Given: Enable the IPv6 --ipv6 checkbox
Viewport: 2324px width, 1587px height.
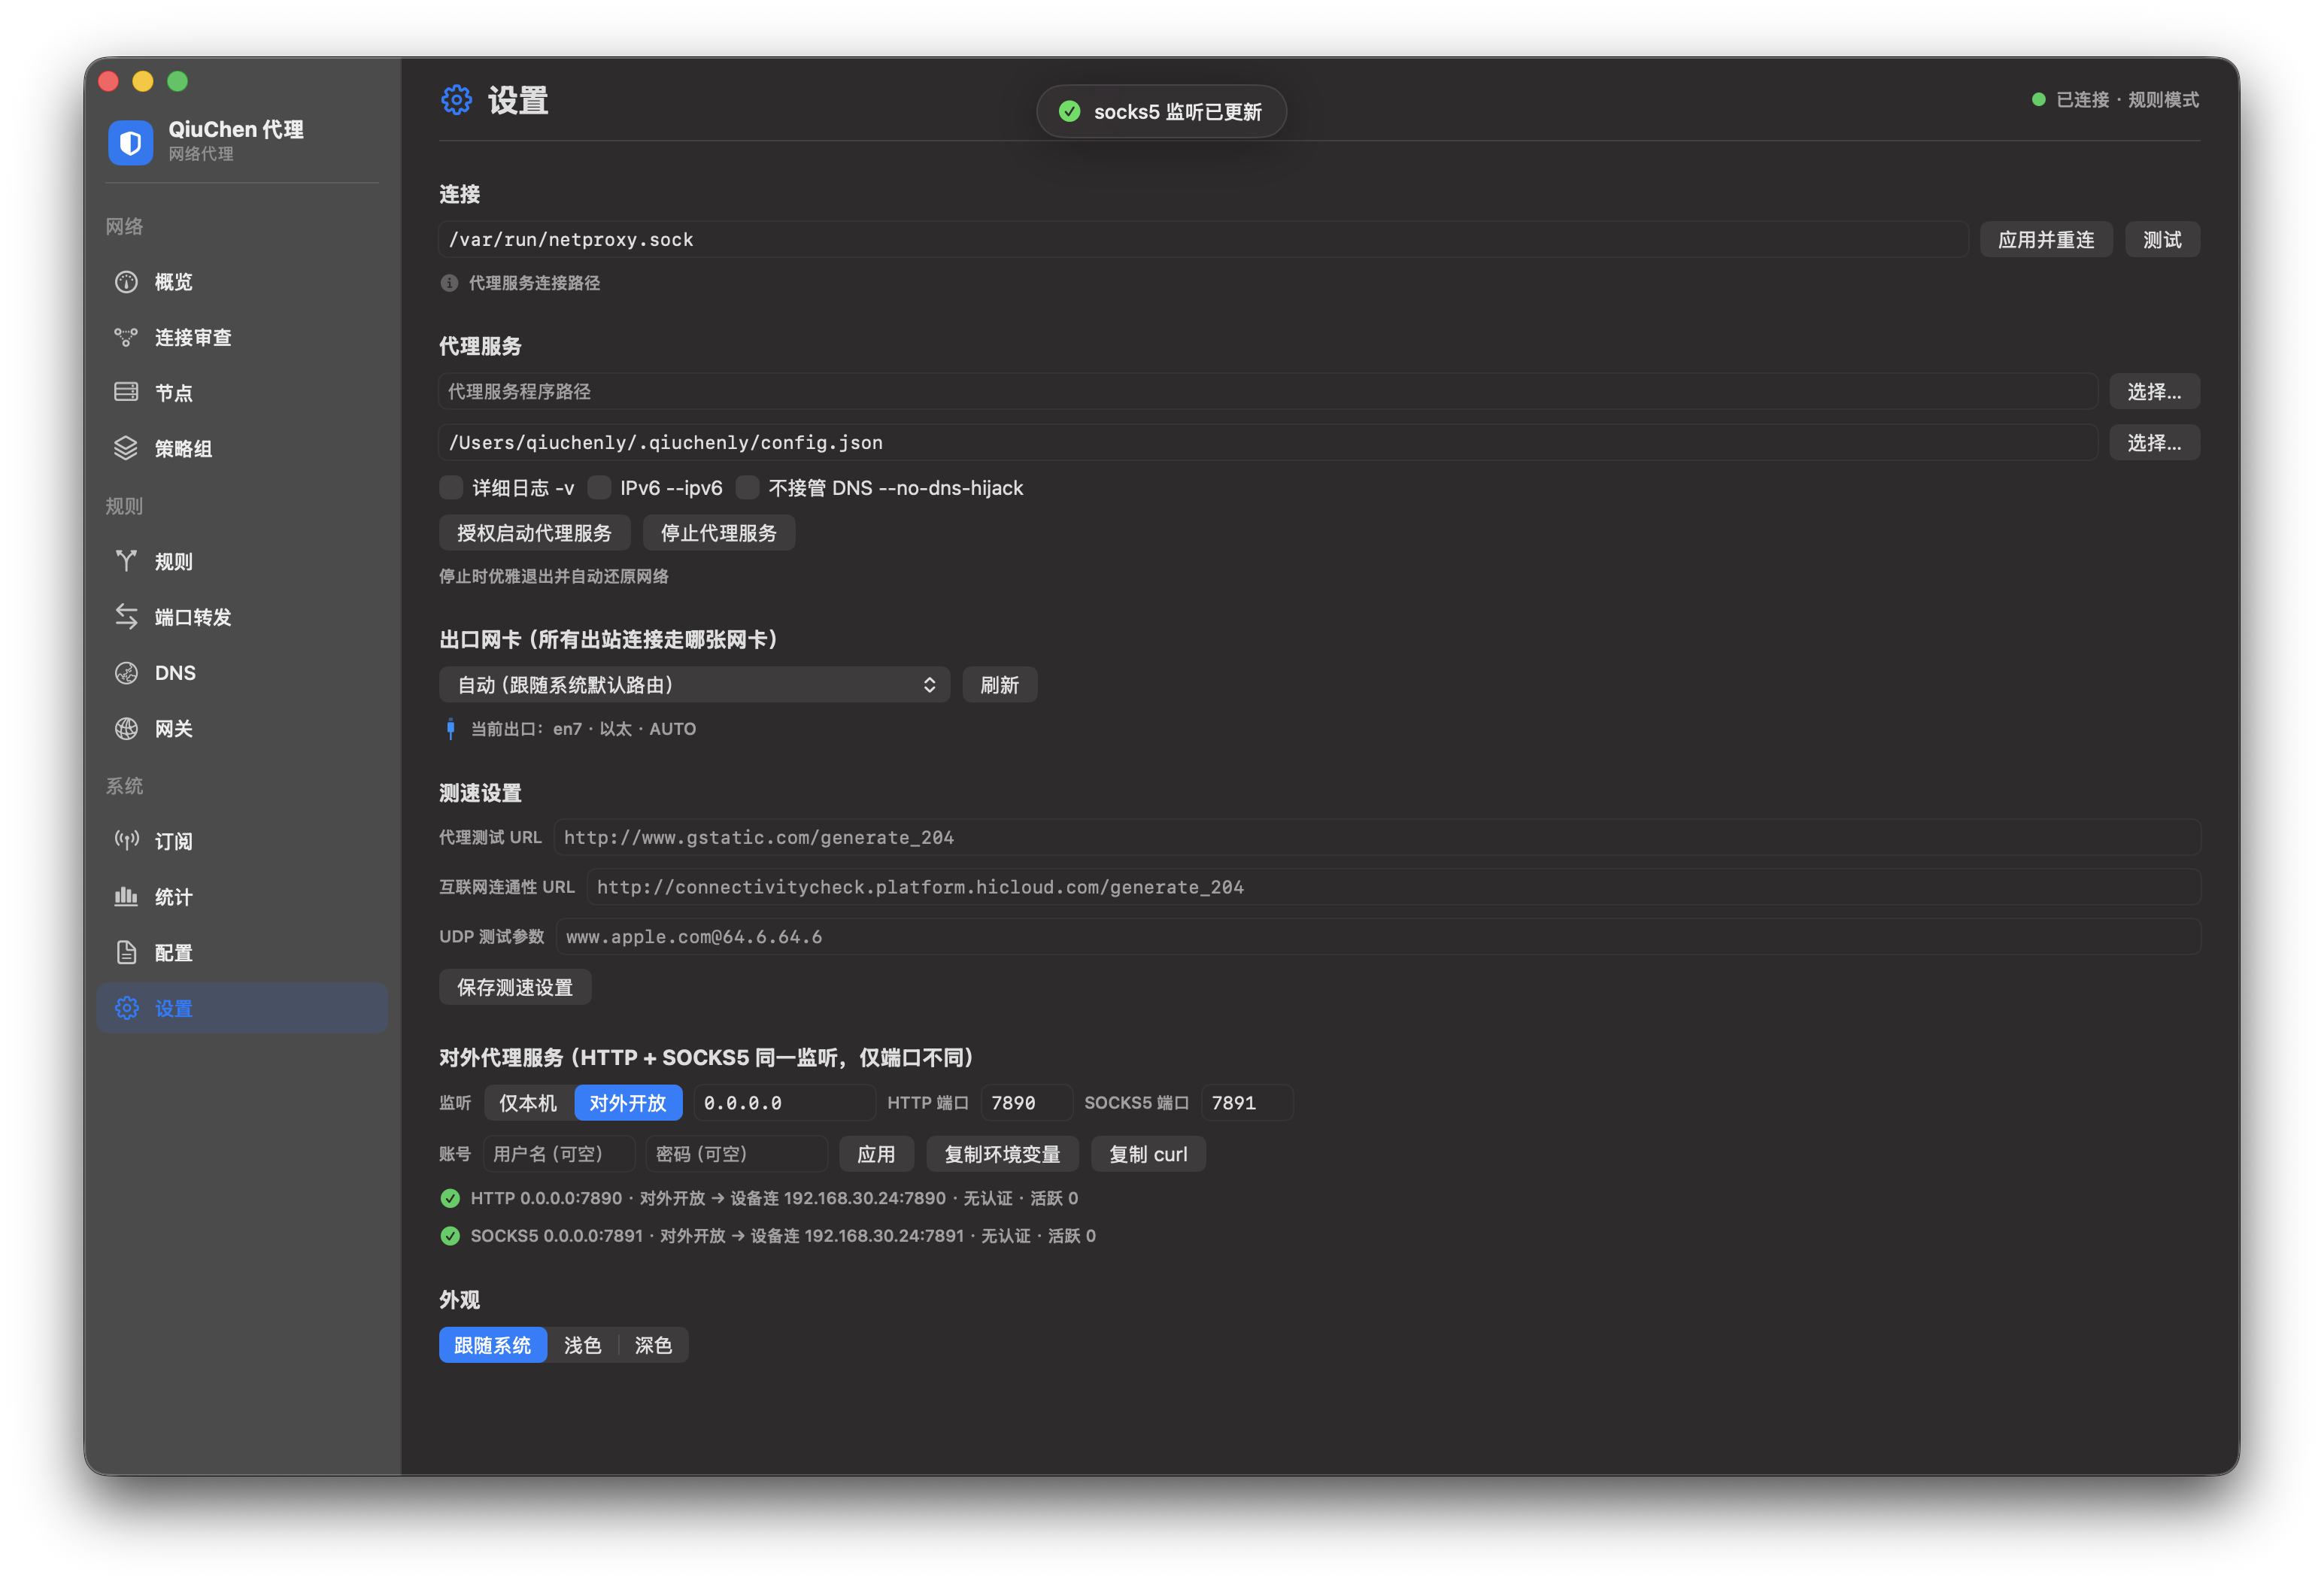Looking at the screenshot, I should [x=599, y=488].
